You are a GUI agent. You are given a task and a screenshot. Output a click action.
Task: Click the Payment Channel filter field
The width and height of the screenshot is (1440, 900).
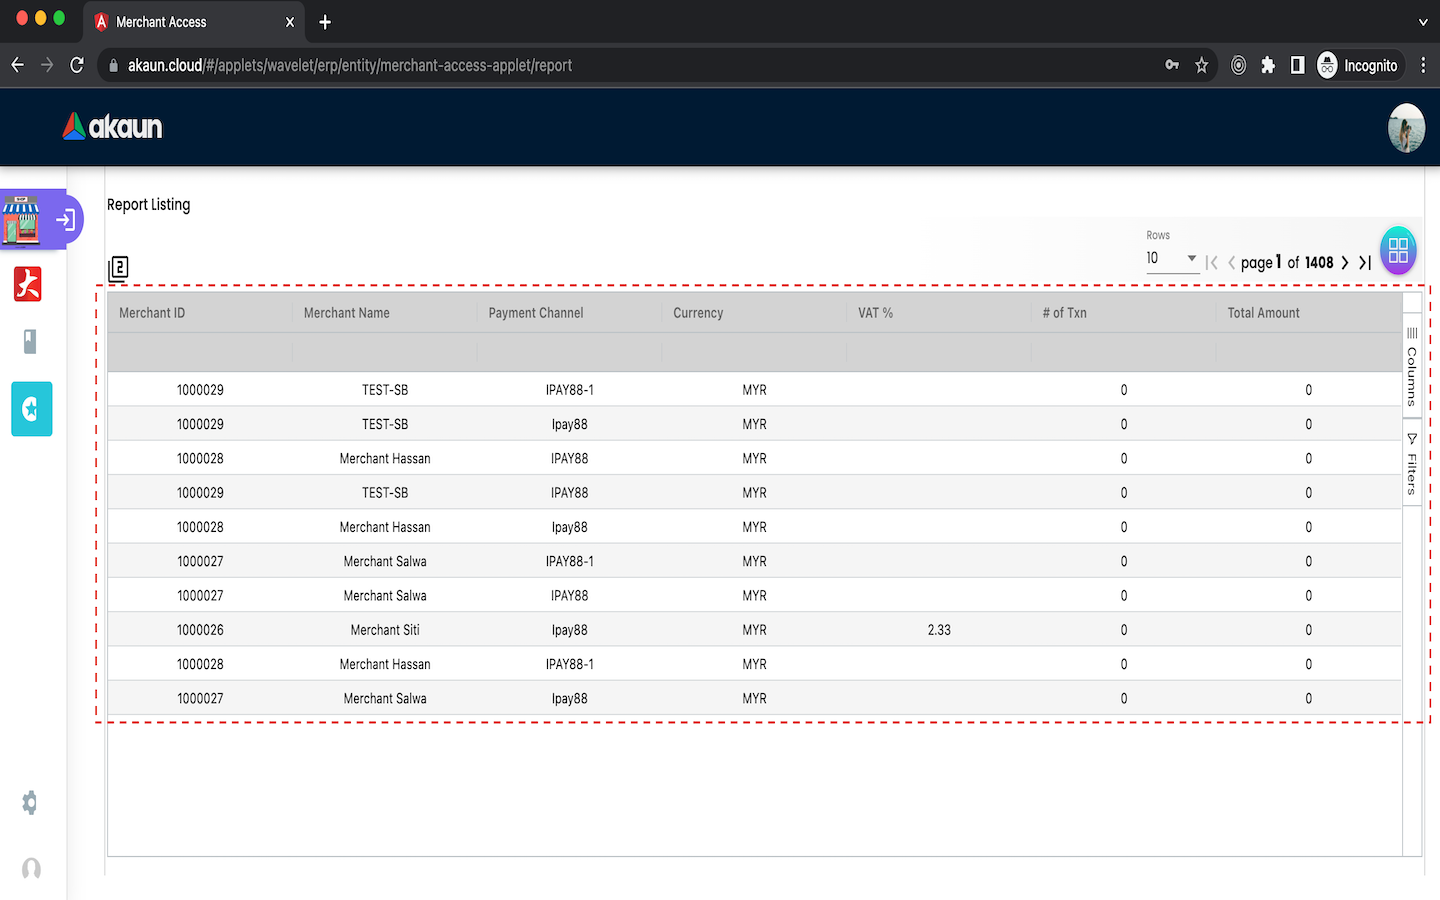click(x=568, y=352)
